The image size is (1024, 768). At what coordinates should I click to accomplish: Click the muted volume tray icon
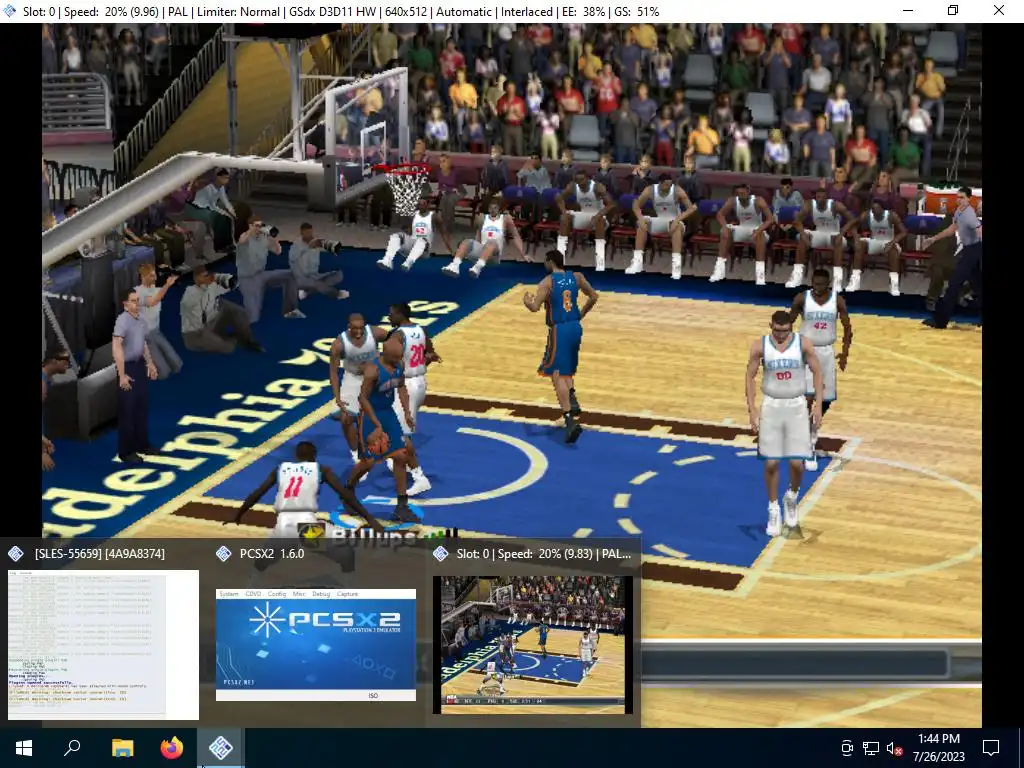(x=895, y=748)
